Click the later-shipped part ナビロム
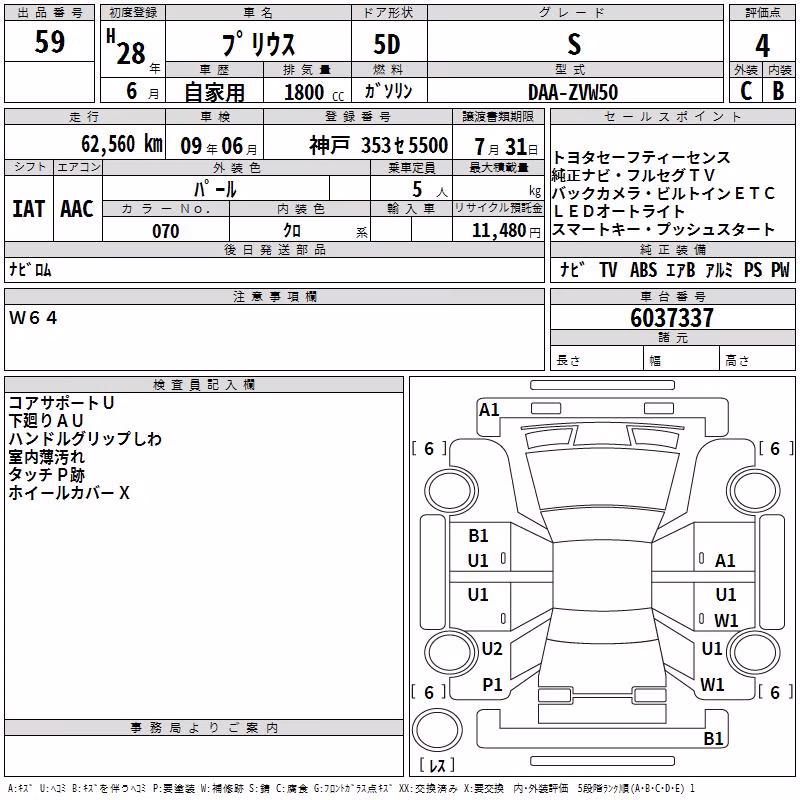Screen dimensions: 800x800 [x=30, y=269]
